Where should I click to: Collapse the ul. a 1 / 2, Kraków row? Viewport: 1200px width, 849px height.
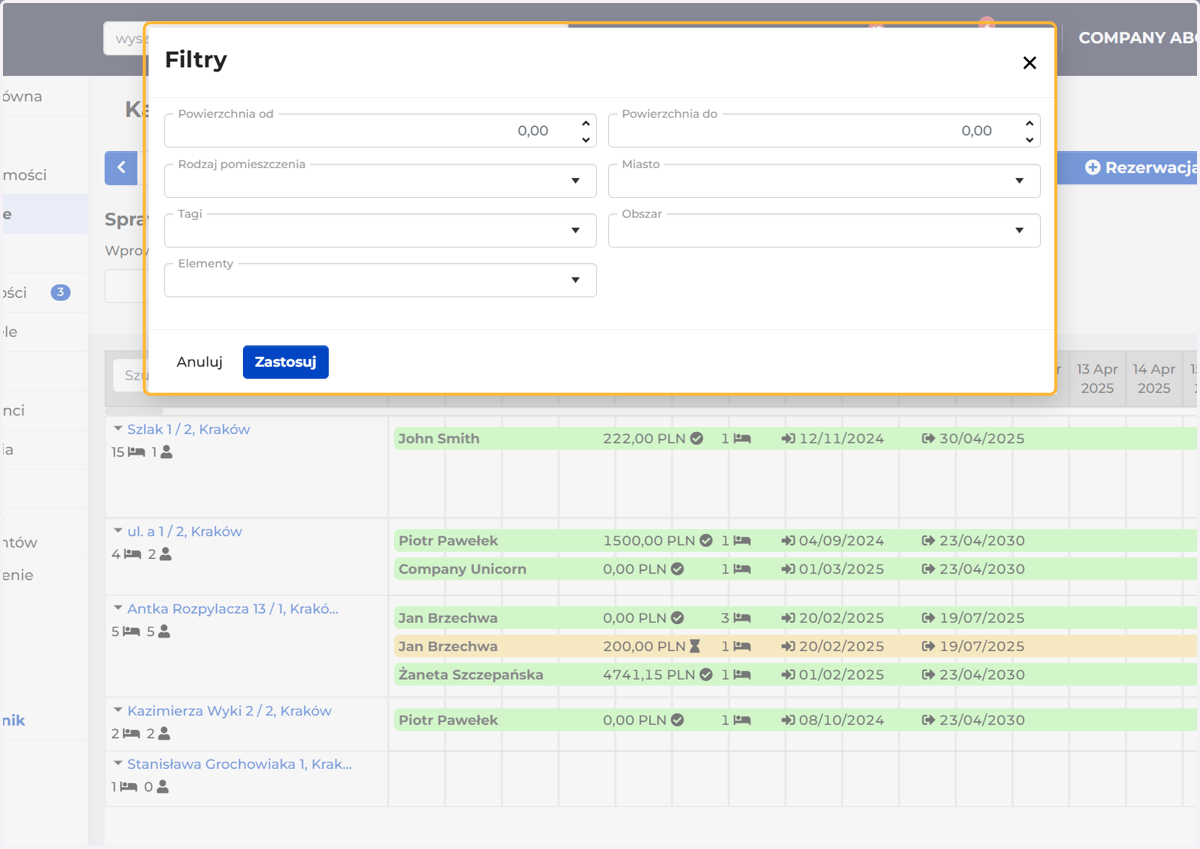click(118, 531)
